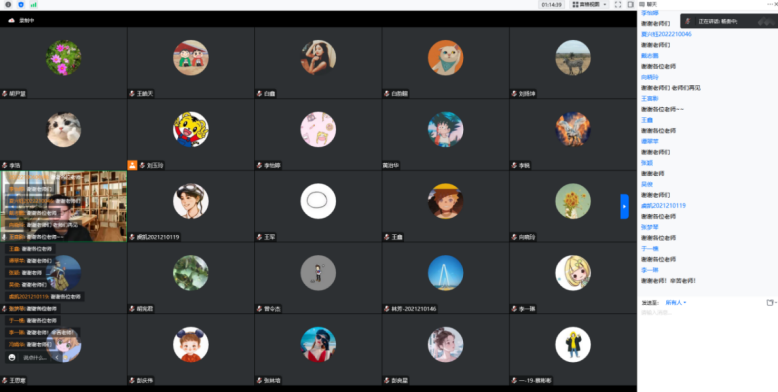The height and width of the screenshot is (392, 778).
Task: Check the green network signal bars icon
Action: coord(33,4)
